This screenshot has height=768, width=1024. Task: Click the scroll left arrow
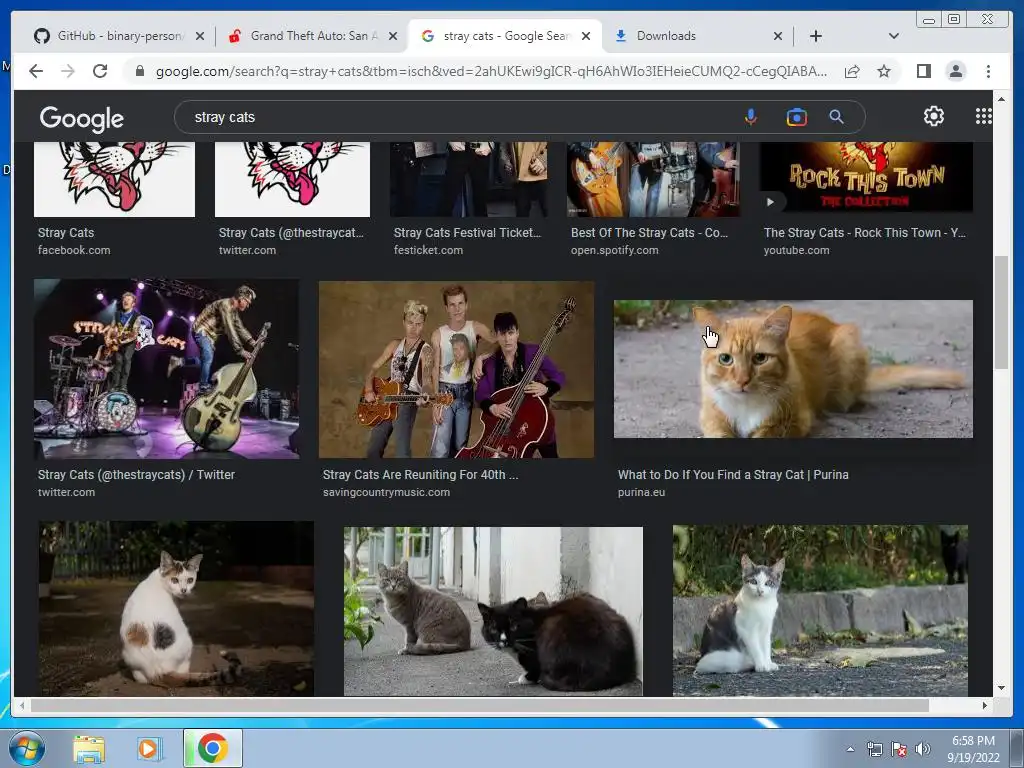[22, 705]
